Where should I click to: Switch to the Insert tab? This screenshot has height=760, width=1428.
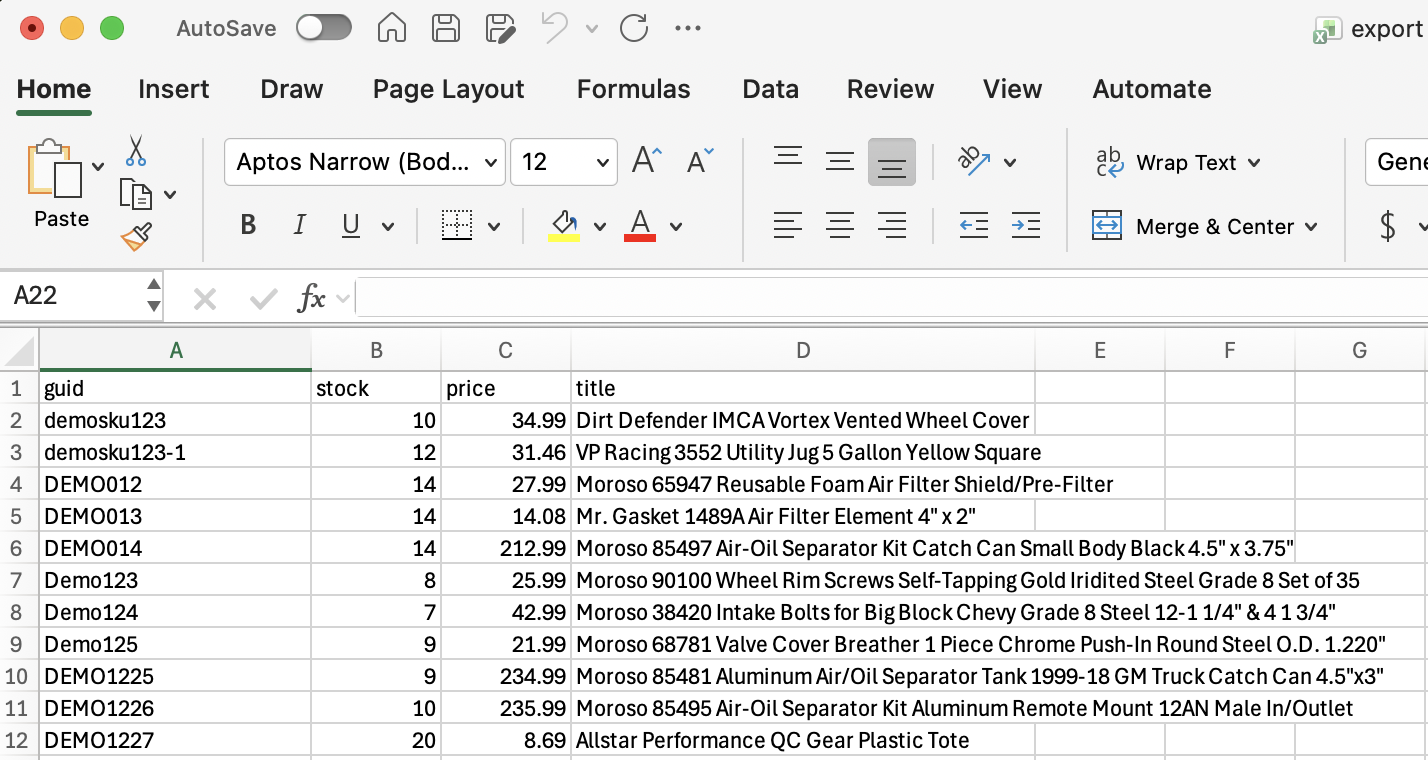click(174, 89)
